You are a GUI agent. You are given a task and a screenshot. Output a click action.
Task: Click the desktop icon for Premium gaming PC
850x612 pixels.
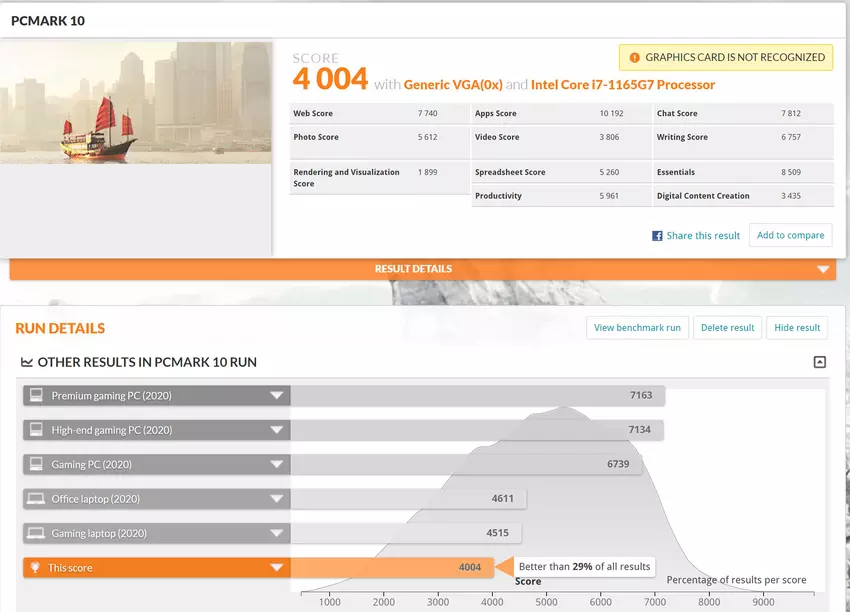click(x=35, y=396)
